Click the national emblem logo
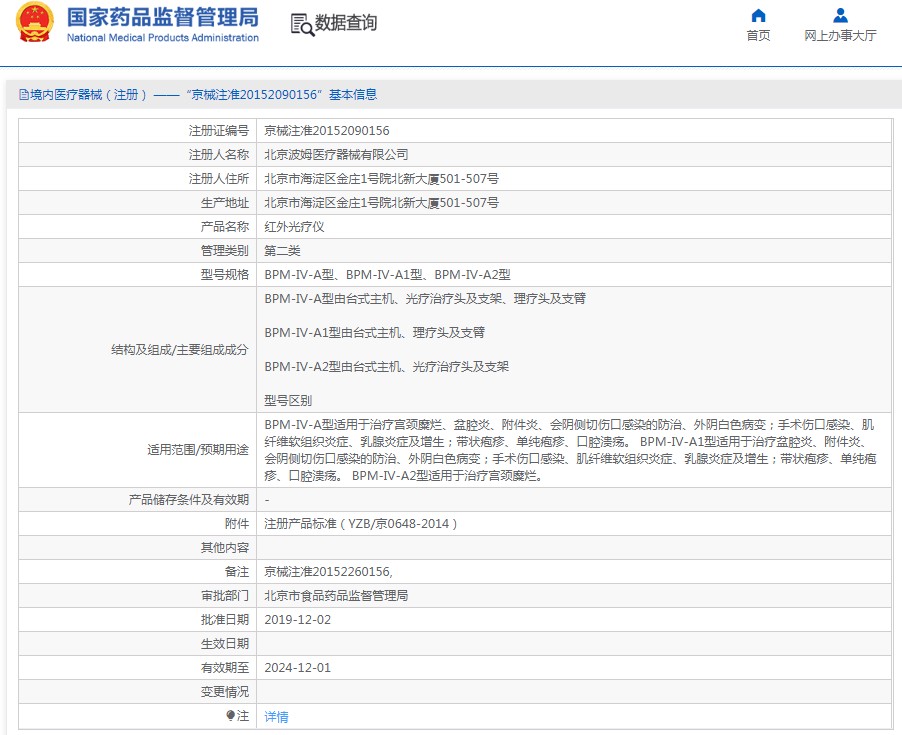The width and height of the screenshot is (902, 735). click(33, 24)
